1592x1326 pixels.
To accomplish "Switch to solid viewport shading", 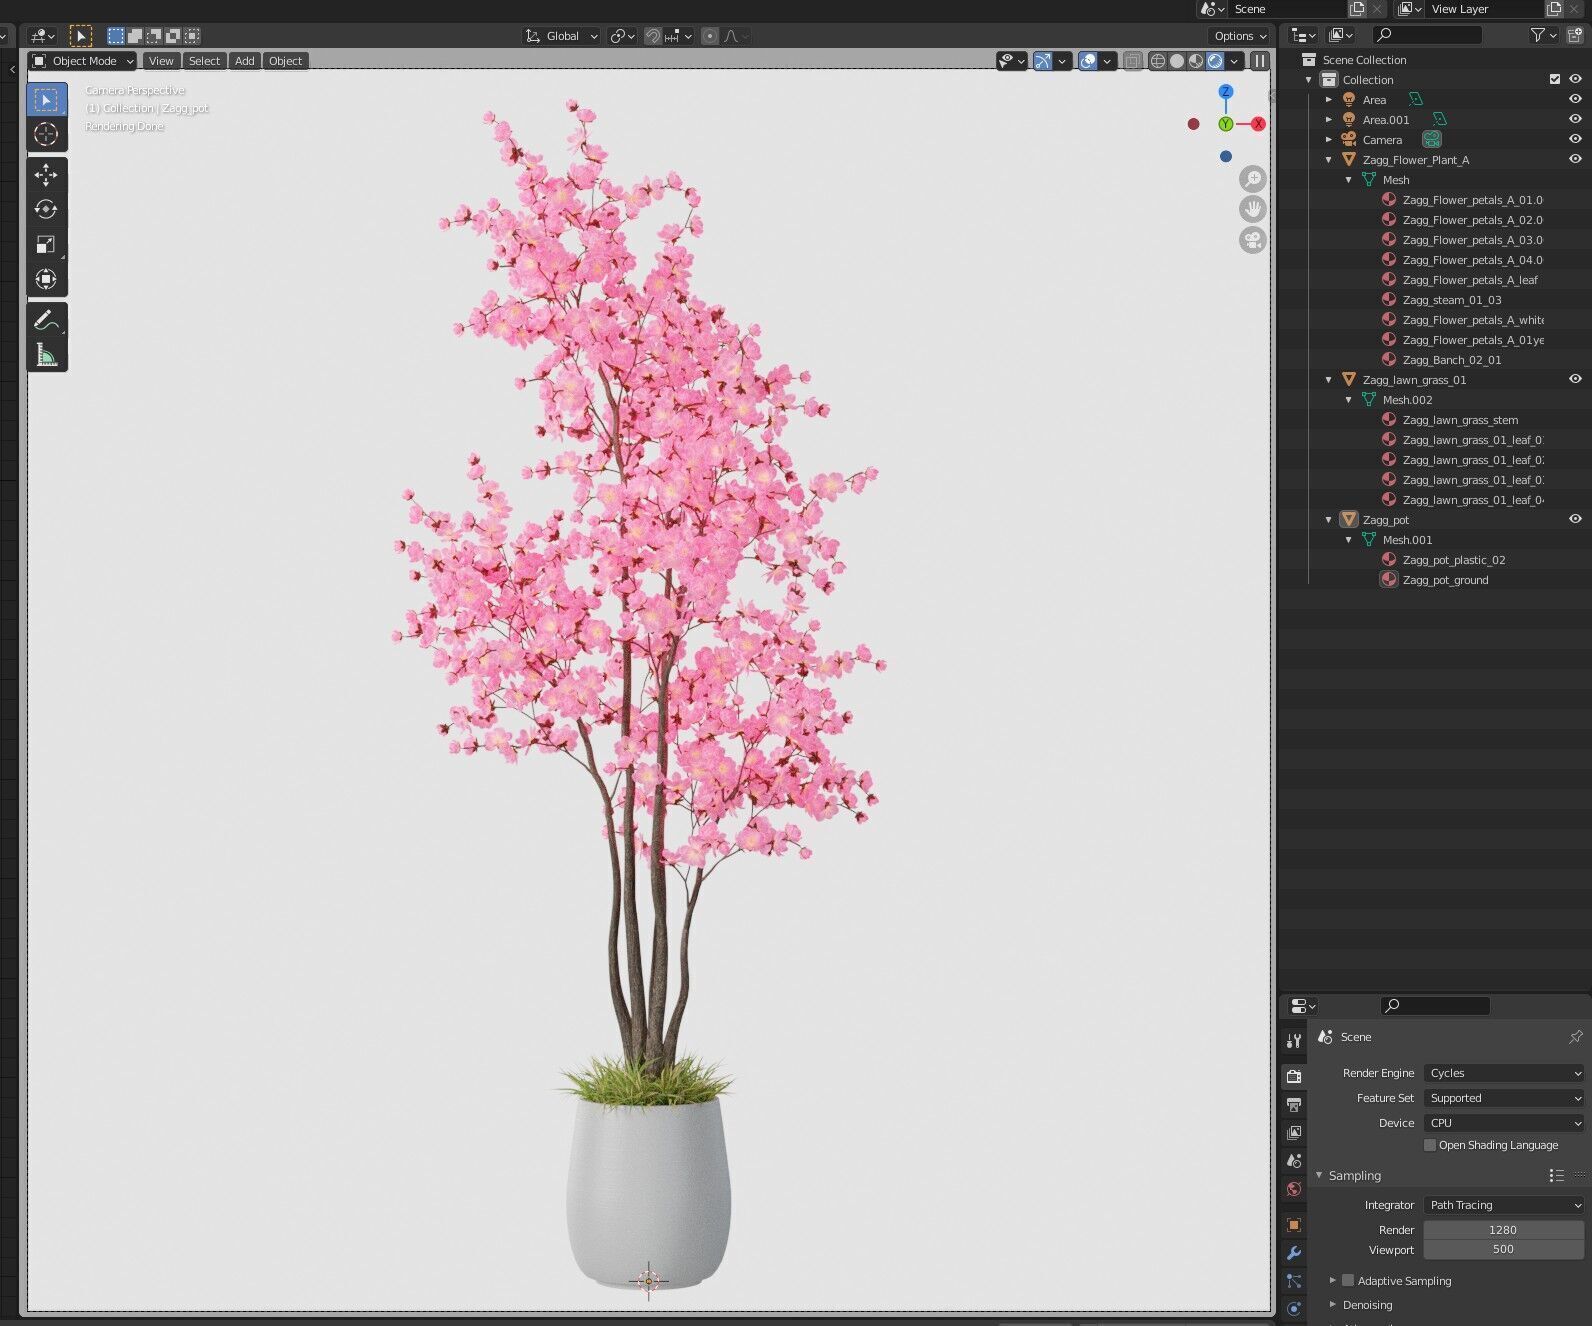I will pyautogui.click(x=1177, y=61).
